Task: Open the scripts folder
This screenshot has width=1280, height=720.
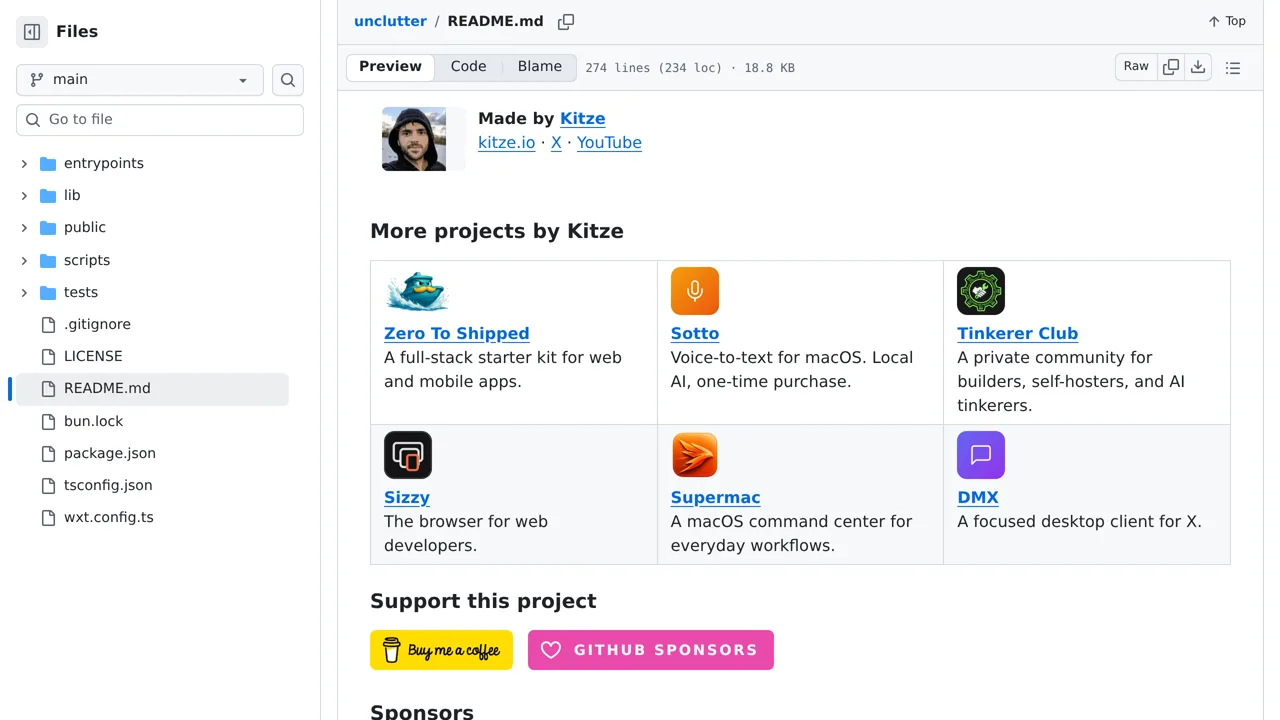Action: coord(87,260)
